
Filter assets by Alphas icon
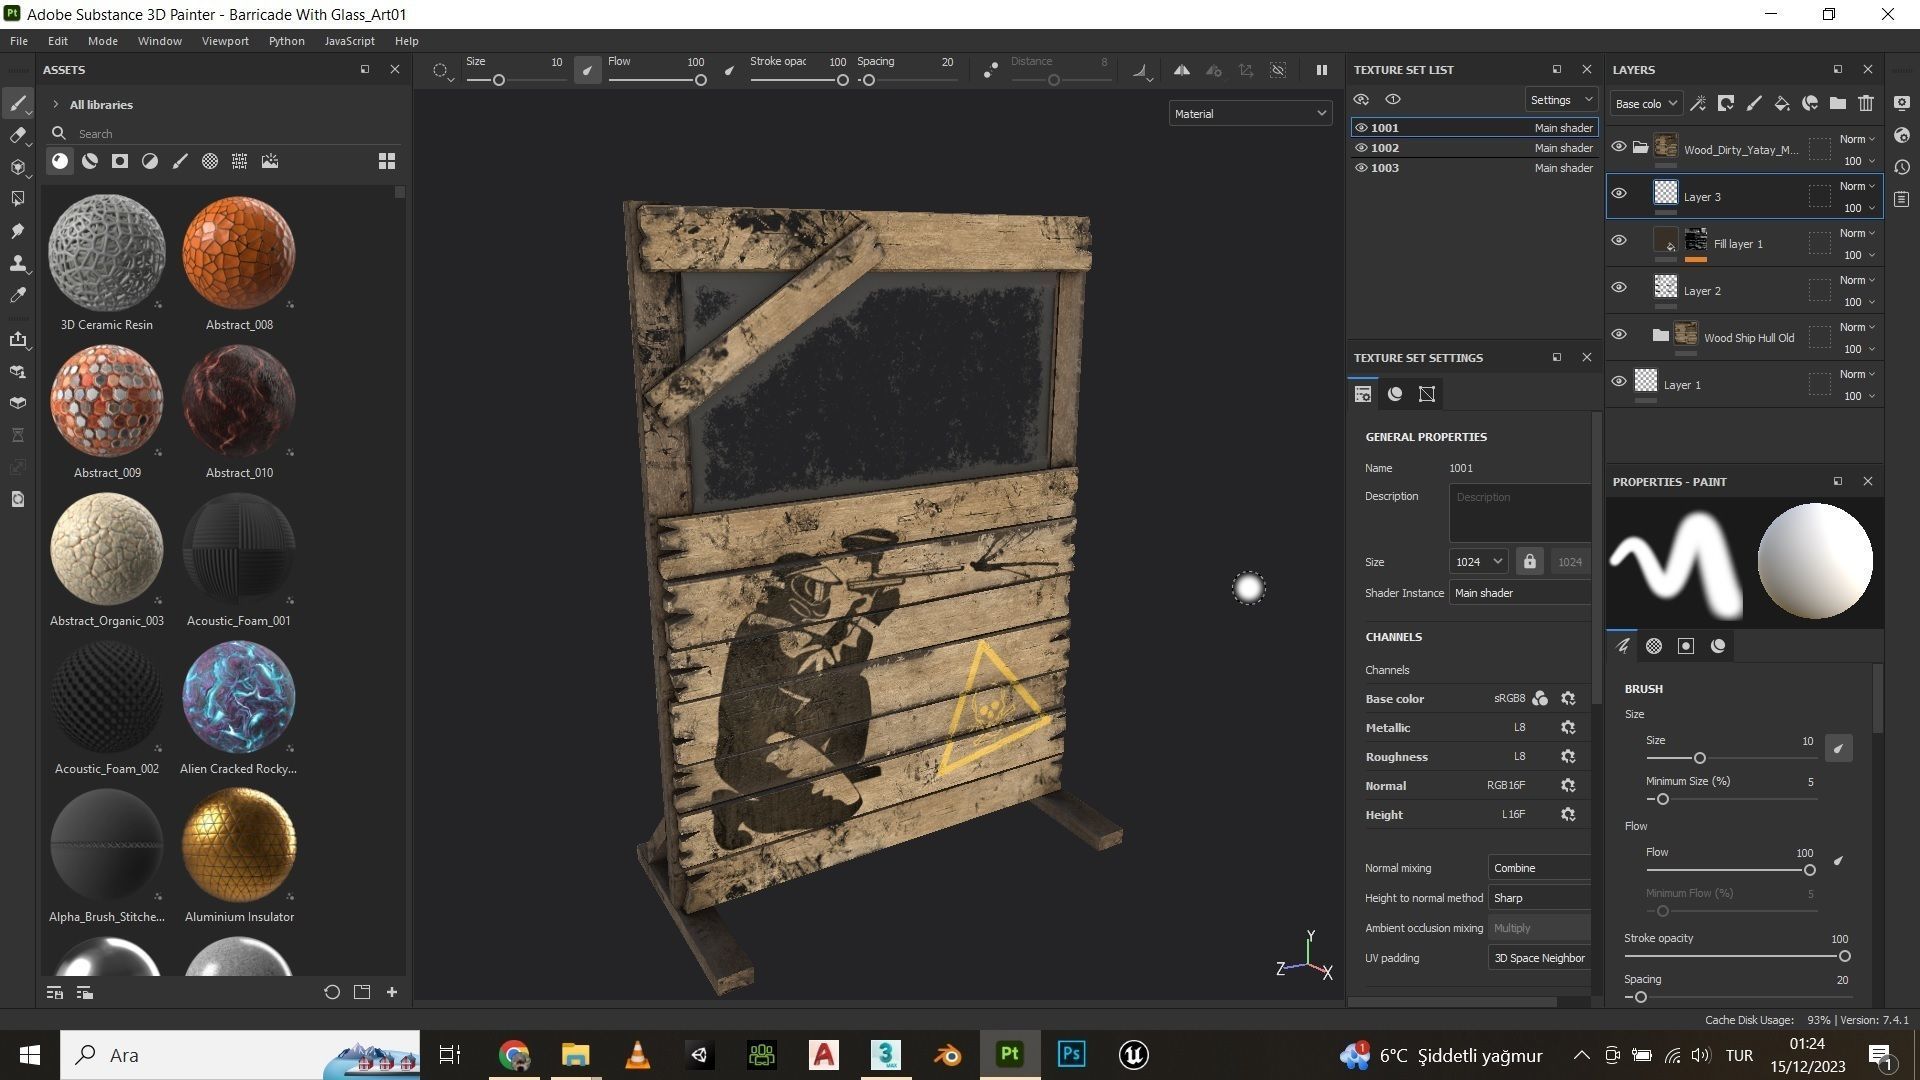tap(210, 161)
